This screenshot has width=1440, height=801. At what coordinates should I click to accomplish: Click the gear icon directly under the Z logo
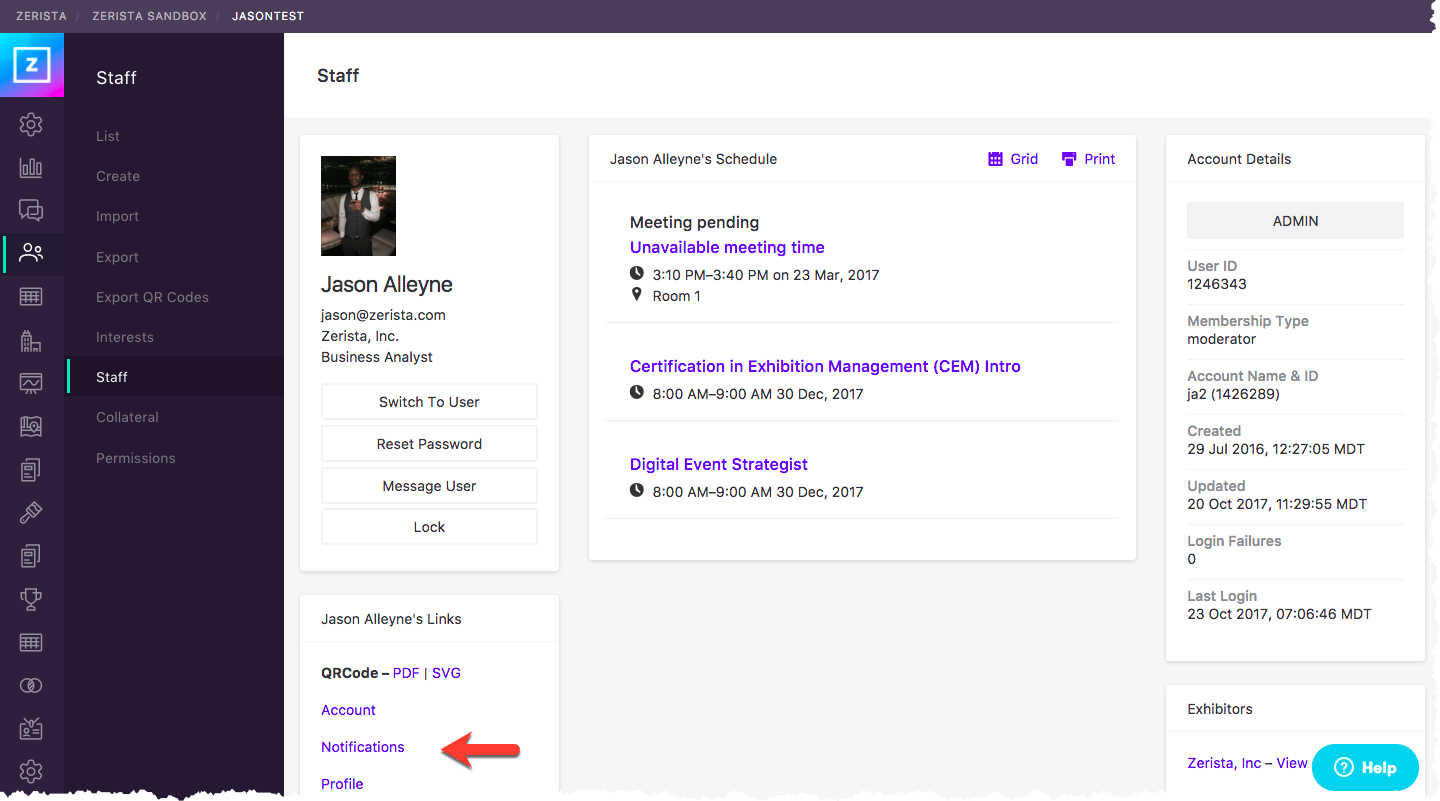31,125
